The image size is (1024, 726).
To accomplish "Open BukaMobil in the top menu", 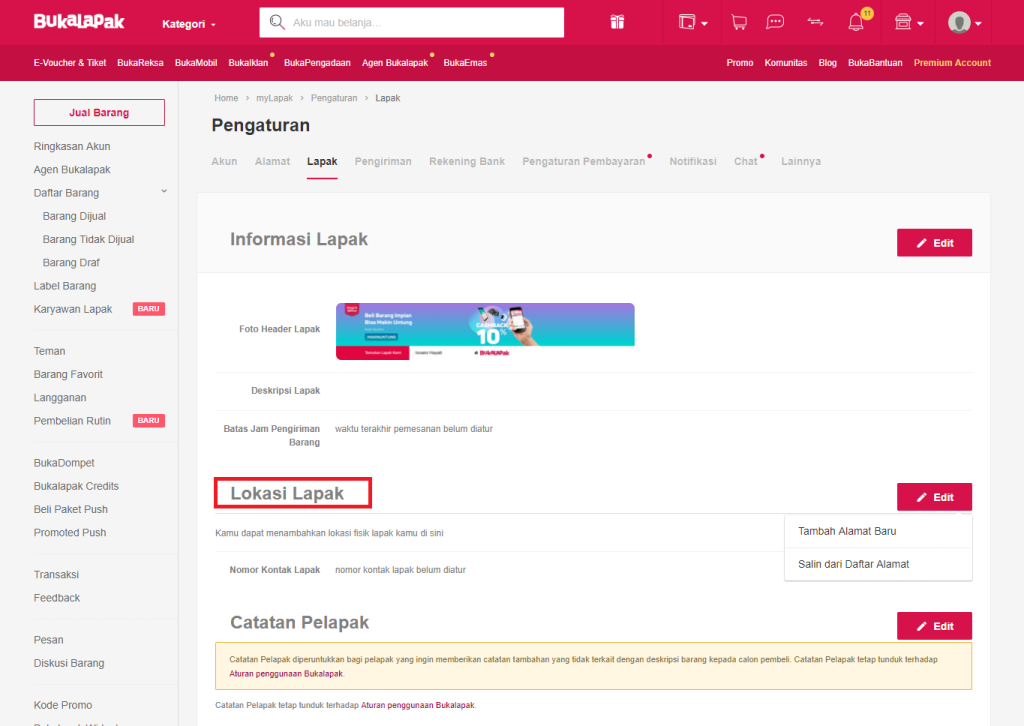I will click(196, 63).
